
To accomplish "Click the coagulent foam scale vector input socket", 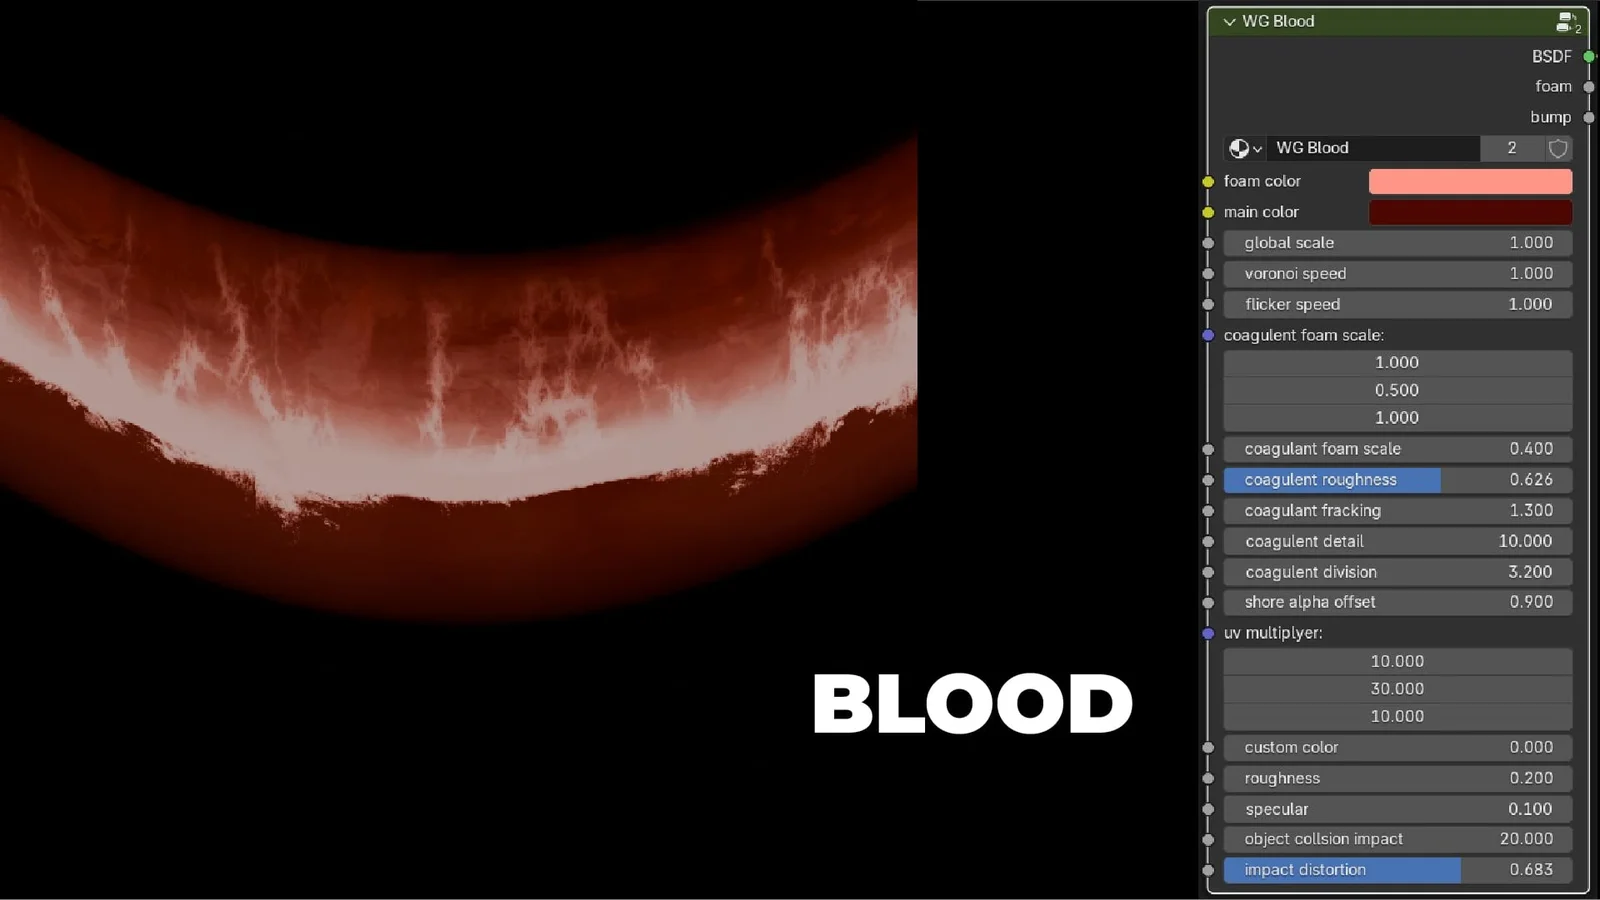I will pos(1208,335).
